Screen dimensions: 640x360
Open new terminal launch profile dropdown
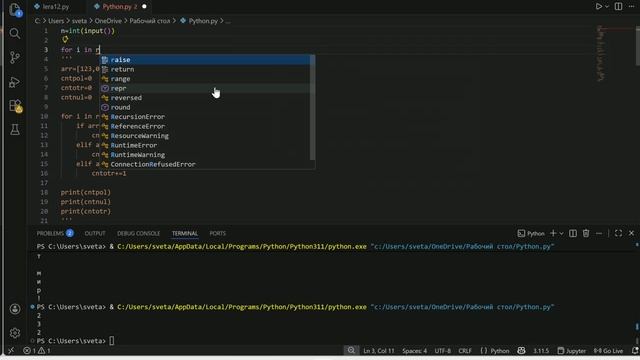click(x=562, y=233)
